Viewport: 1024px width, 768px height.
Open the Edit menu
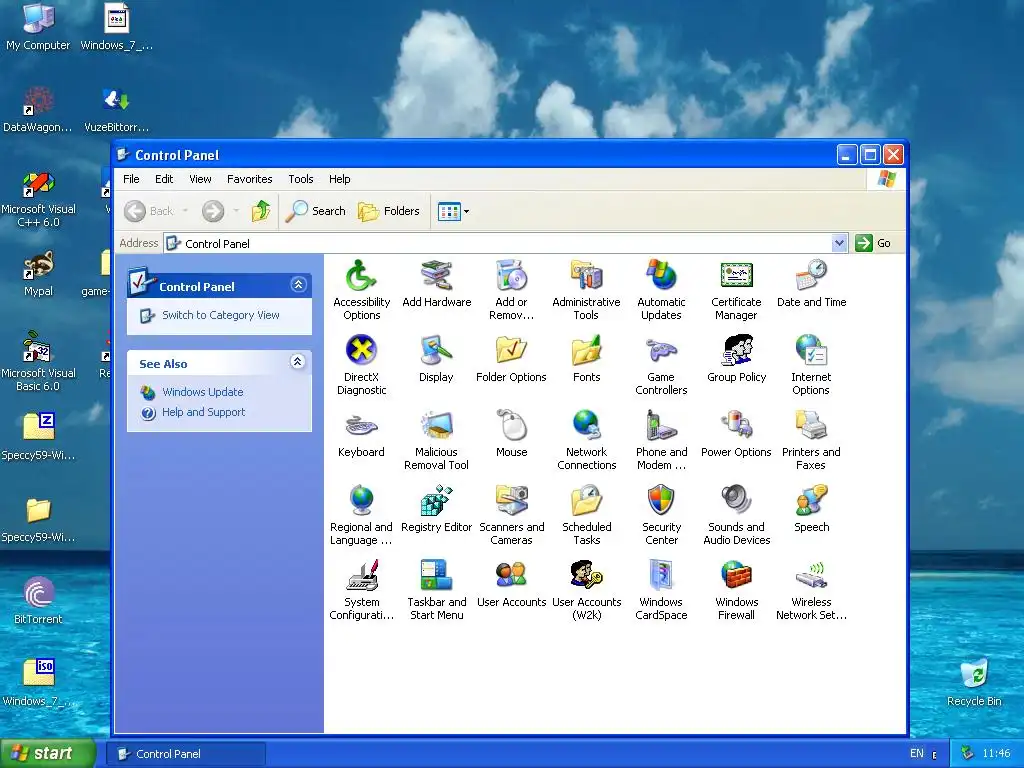pyautogui.click(x=164, y=179)
